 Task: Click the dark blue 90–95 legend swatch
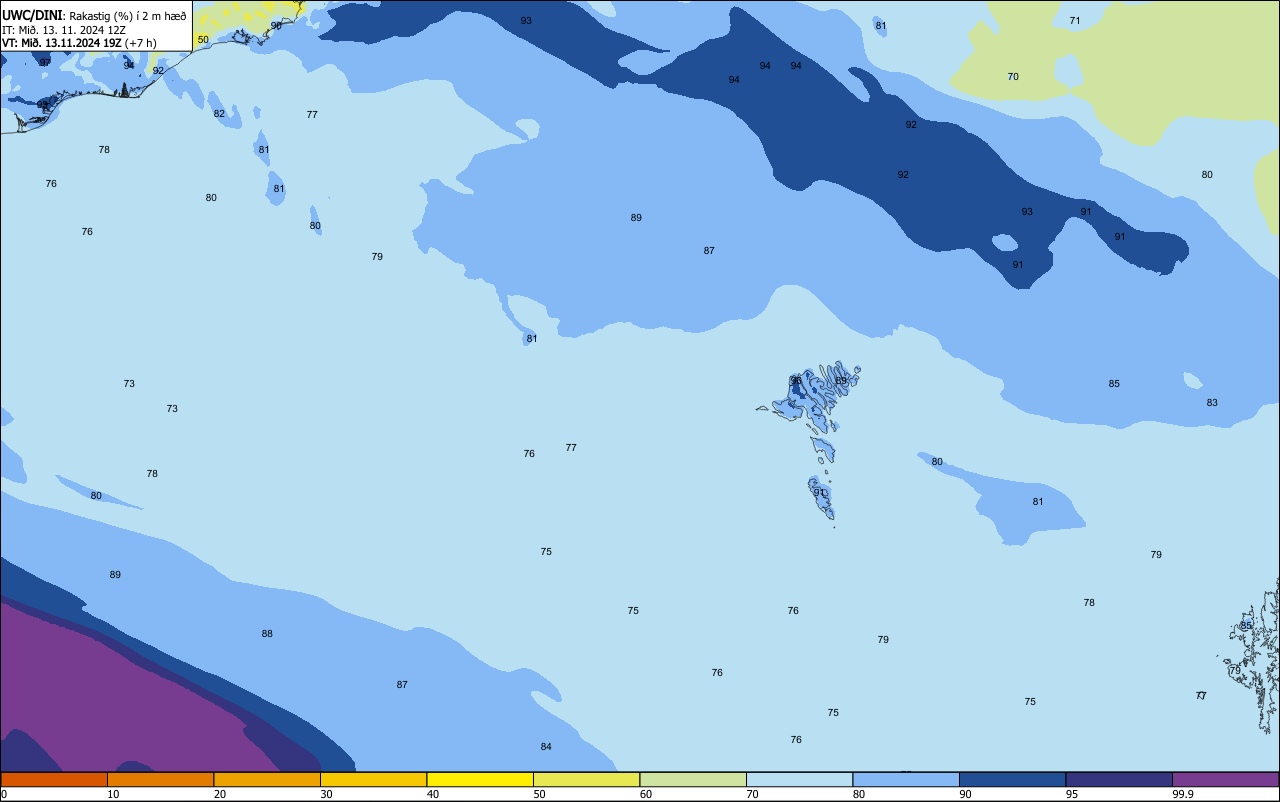pos(1012,779)
